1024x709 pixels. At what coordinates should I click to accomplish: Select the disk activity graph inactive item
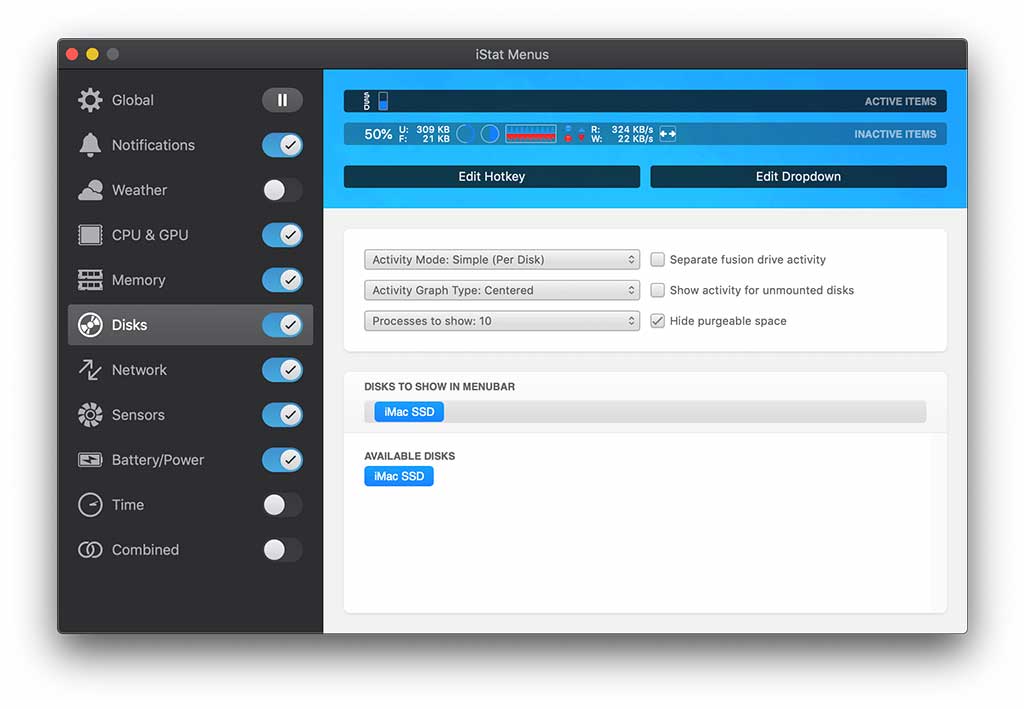tap(530, 134)
